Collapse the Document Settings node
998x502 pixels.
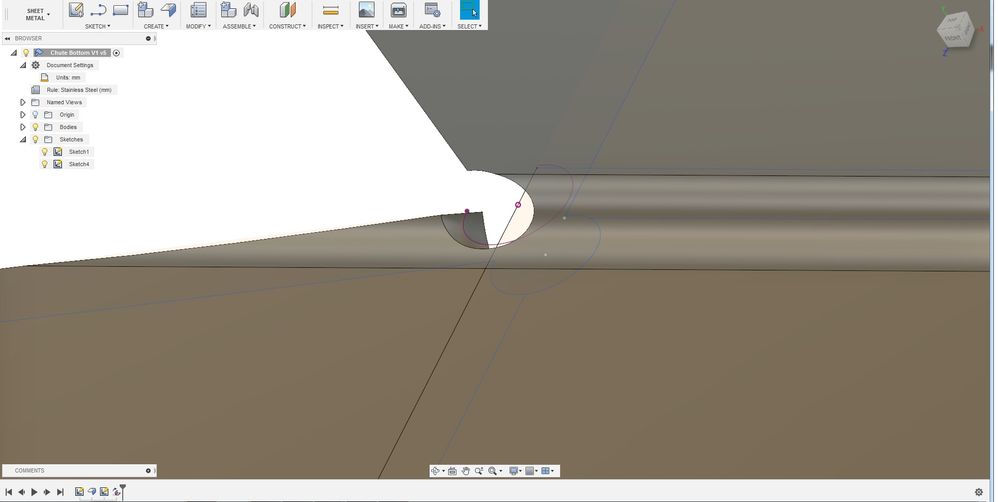[24, 65]
